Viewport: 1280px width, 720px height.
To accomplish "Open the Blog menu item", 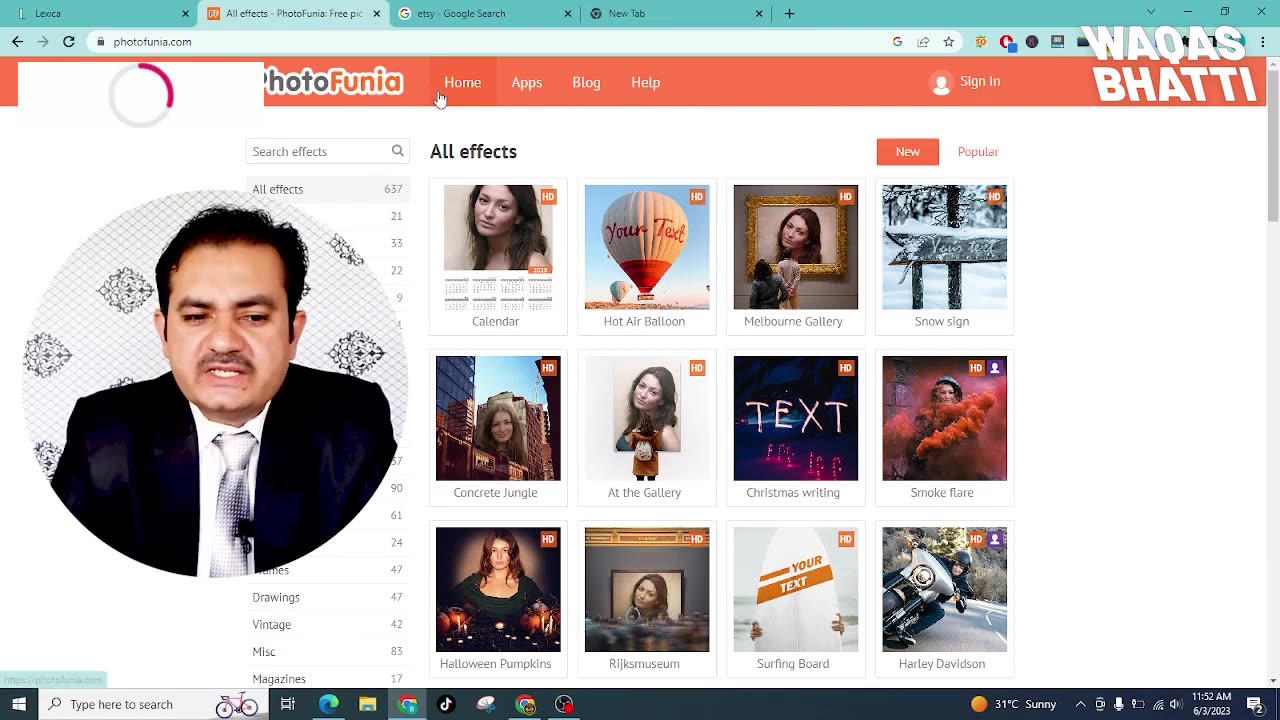I will pos(586,83).
